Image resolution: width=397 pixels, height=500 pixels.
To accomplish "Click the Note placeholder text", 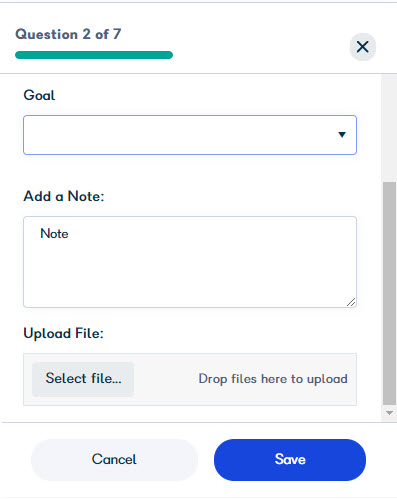I will click(54, 234).
